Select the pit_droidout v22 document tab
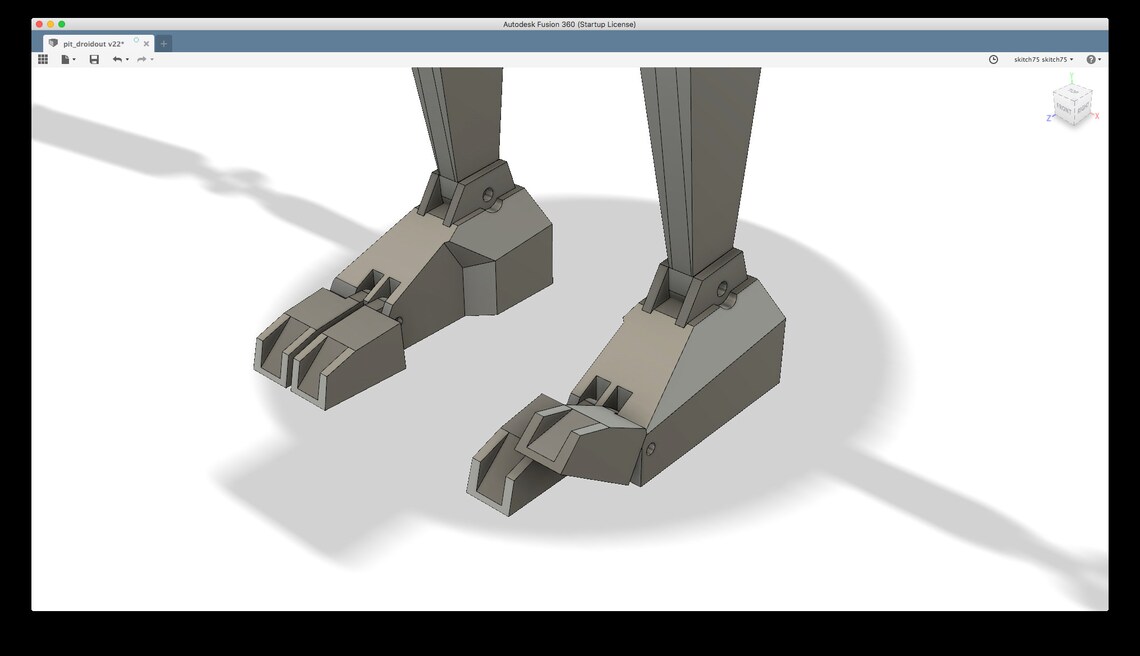The width and height of the screenshot is (1140, 656). 95,43
